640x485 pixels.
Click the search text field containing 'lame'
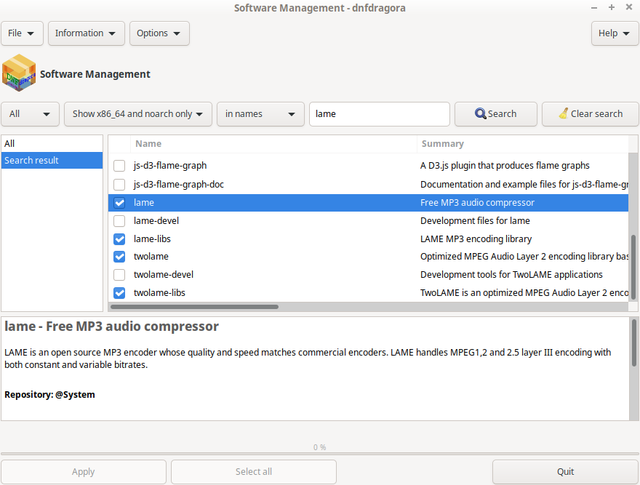pyautogui.click(x=379, y=114)
